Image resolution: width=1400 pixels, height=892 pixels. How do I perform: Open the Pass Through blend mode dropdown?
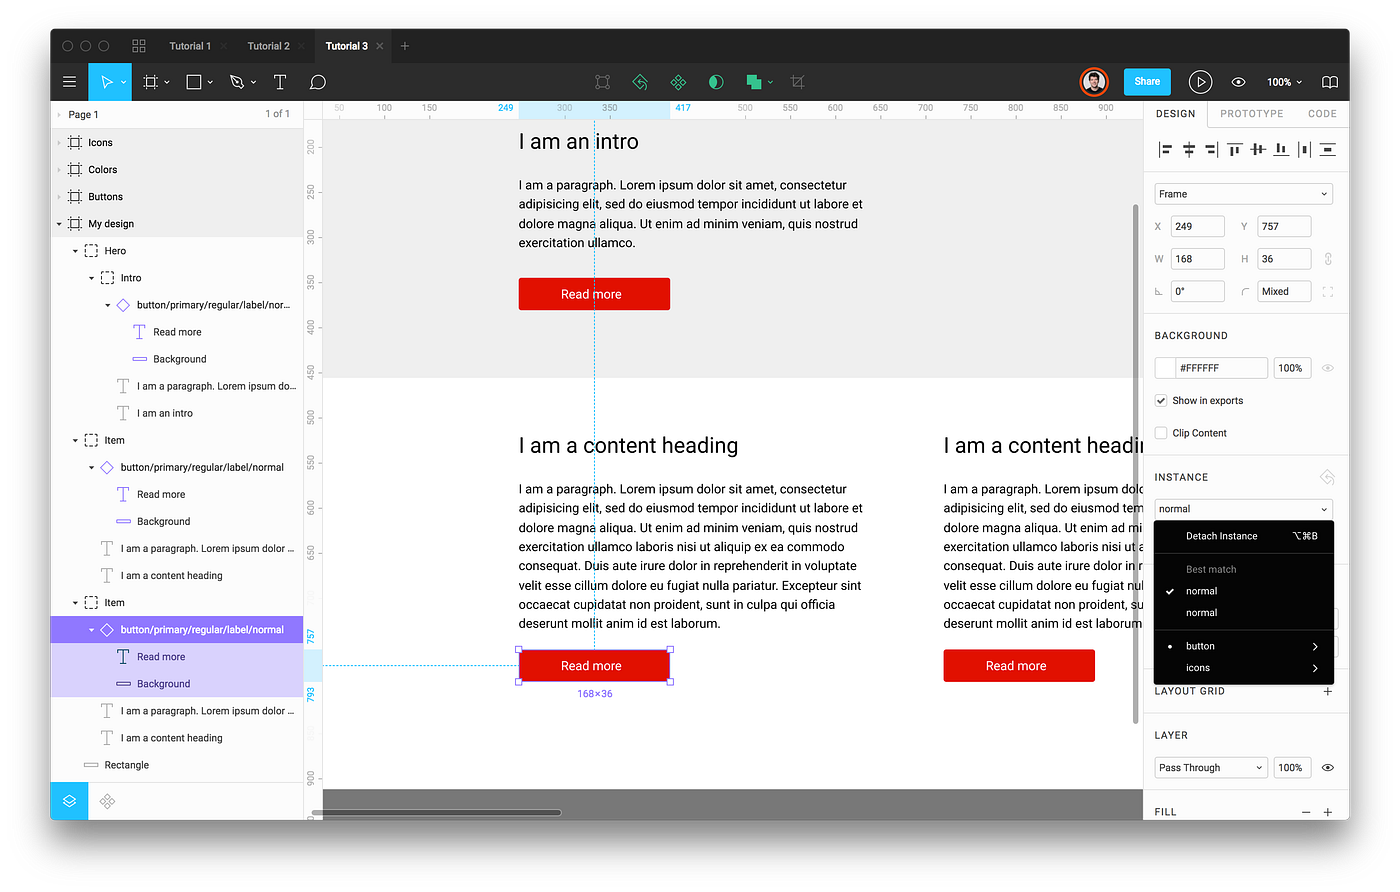coord(1211,768)
